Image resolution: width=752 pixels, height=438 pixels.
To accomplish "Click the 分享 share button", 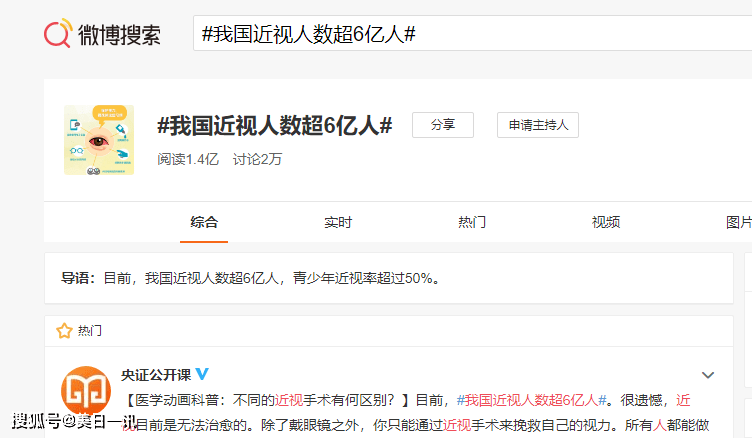I will point(443,125).
